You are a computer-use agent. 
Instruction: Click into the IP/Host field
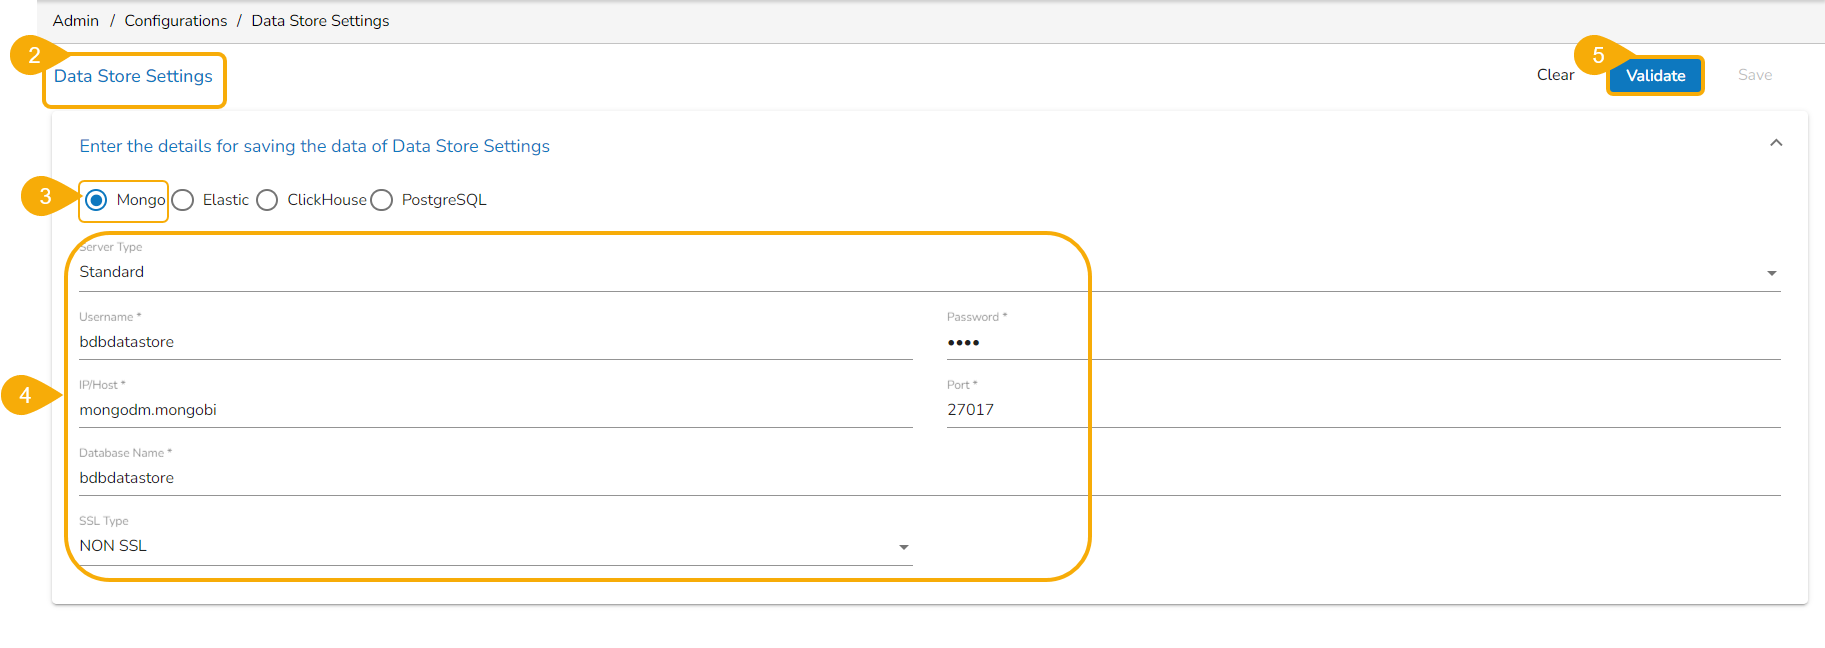495,410
